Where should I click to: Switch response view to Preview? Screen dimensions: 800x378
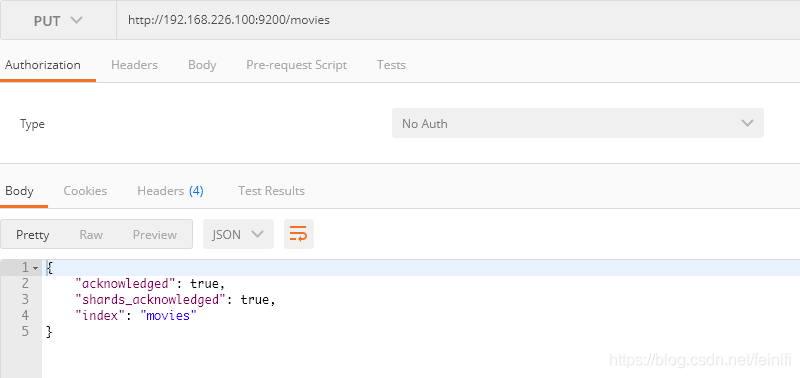(155, 235)
